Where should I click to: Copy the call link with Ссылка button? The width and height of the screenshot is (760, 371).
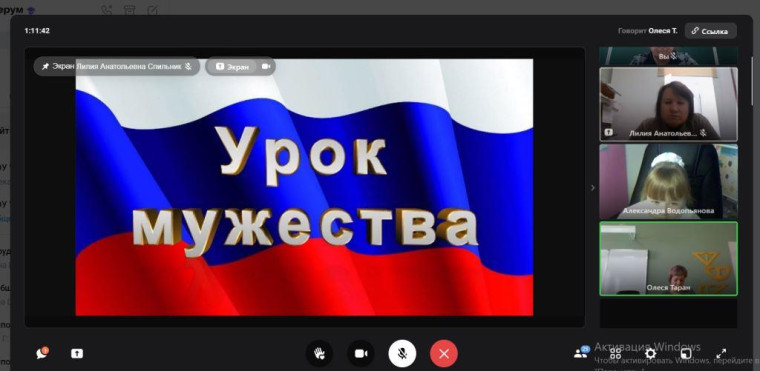(x=711, y=31)
